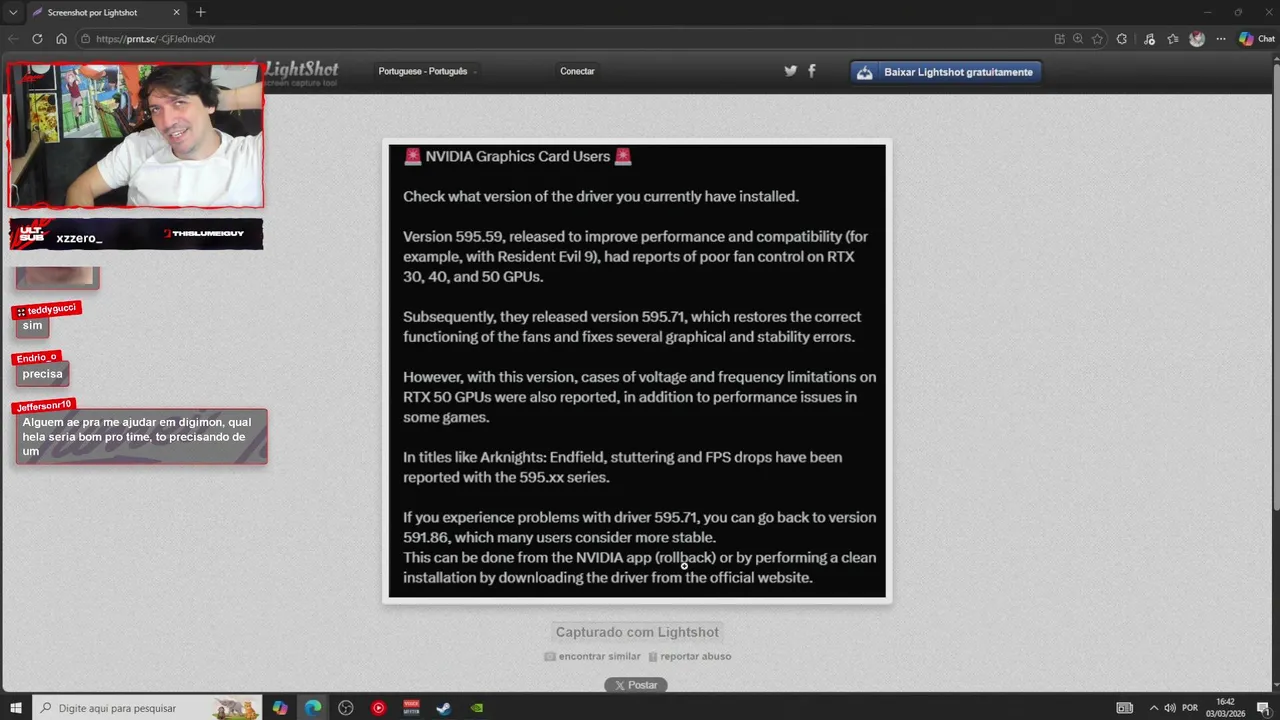Go to the browser home page
Image resolution: width=1280 pixels, height=720 pixels.
click(x=61, y=39)
